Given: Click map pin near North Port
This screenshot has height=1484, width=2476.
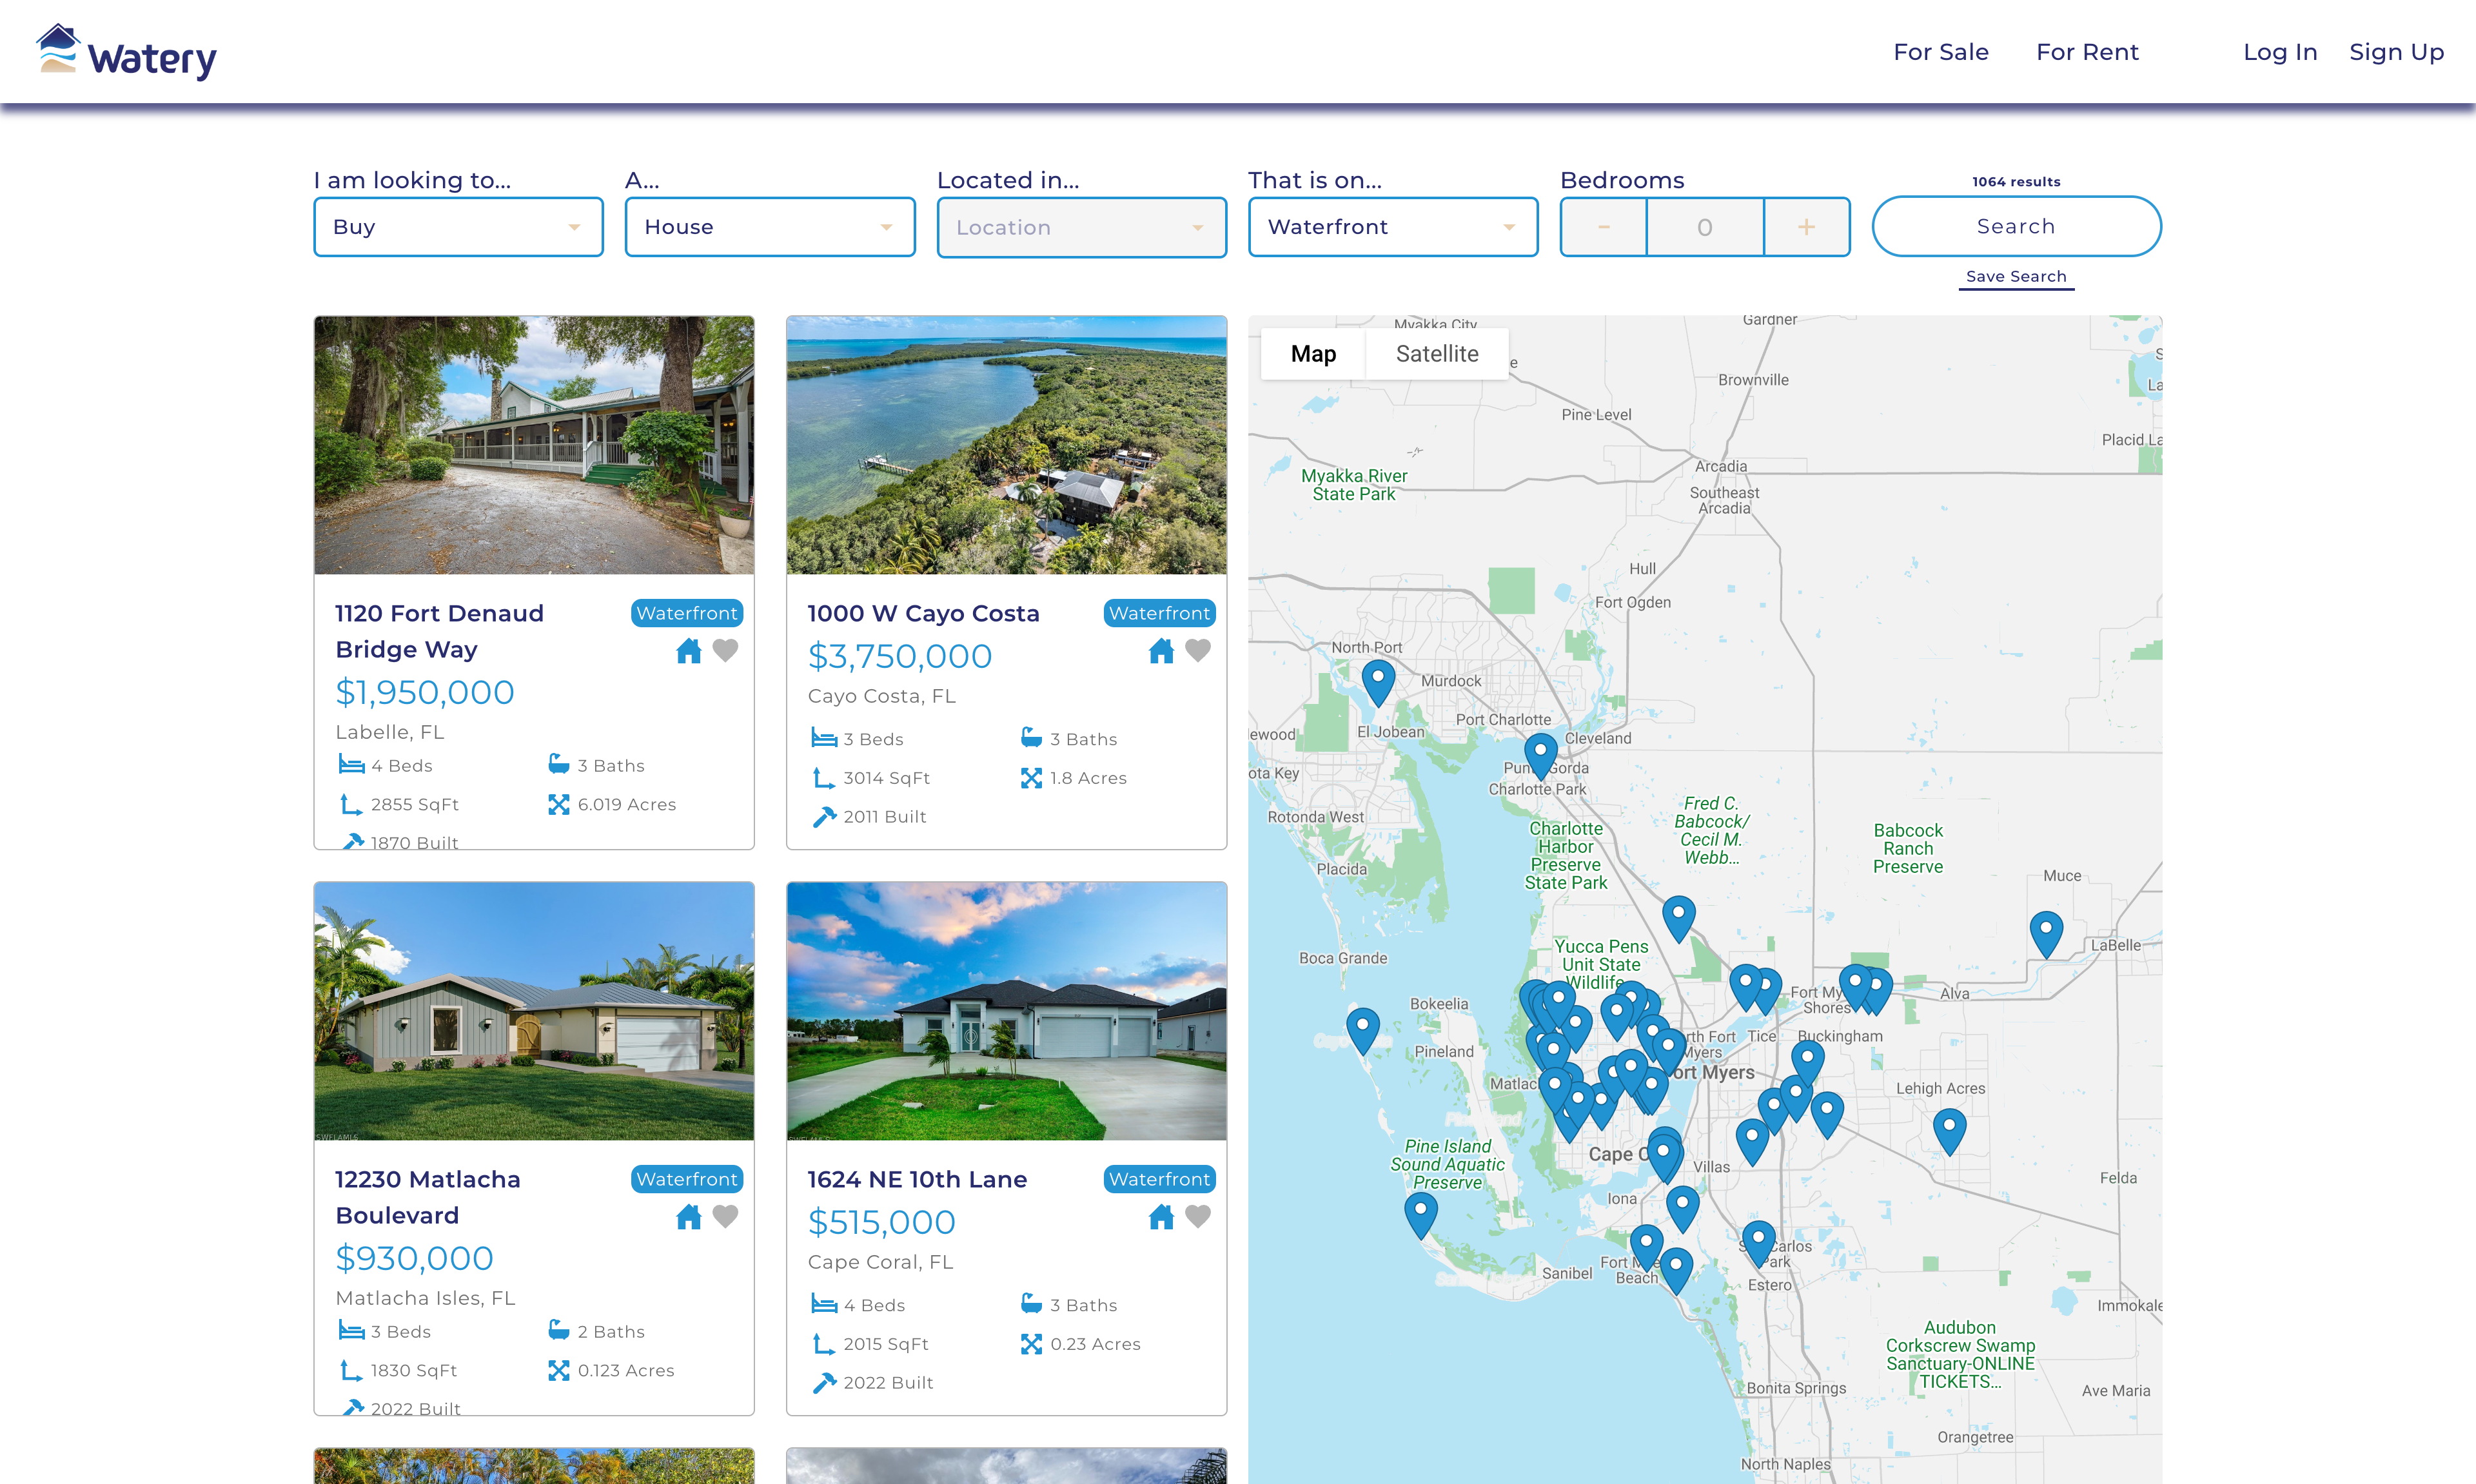Looking at the screenshot, I should pos(1378,680).
